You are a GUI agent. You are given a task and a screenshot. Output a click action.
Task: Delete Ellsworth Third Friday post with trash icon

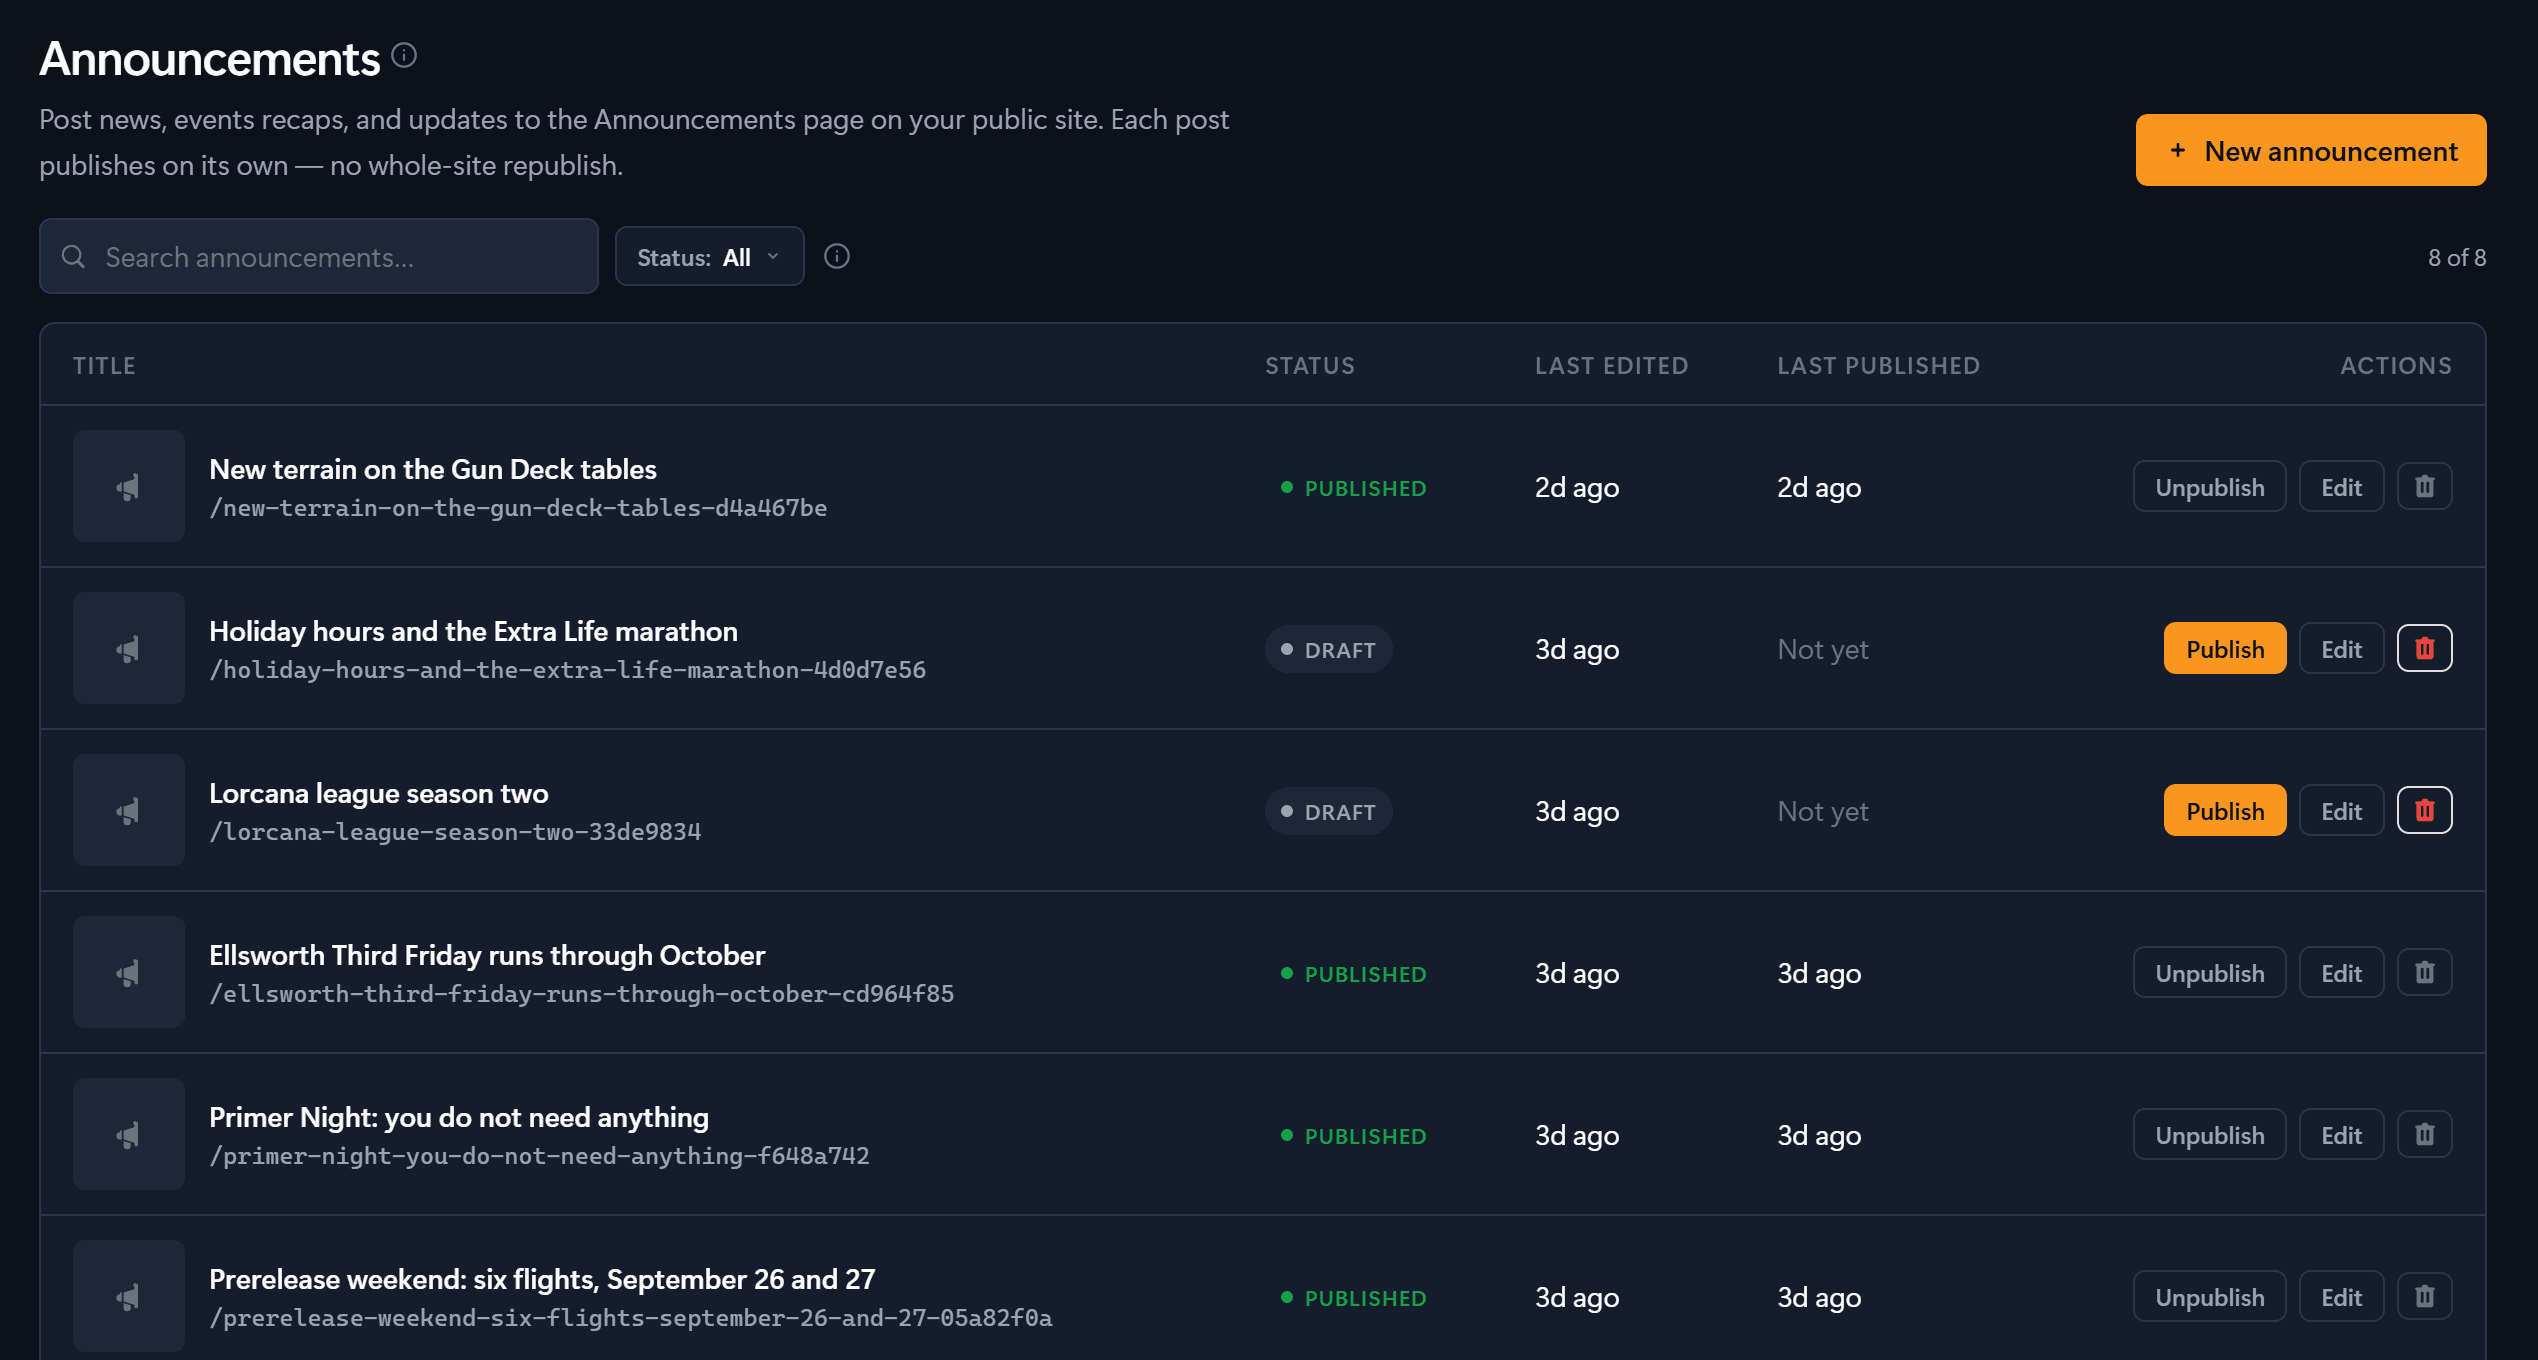coord(2425,973)
